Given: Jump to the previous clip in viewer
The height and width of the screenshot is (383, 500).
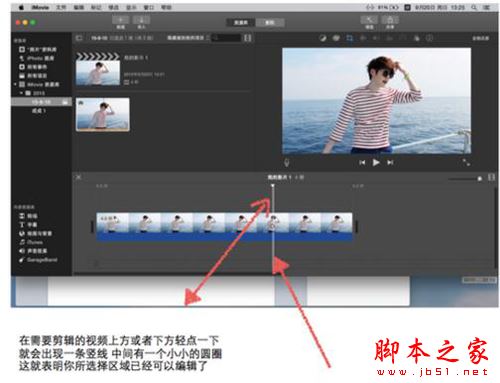Looking at the screenshot, I should (362, 163).
